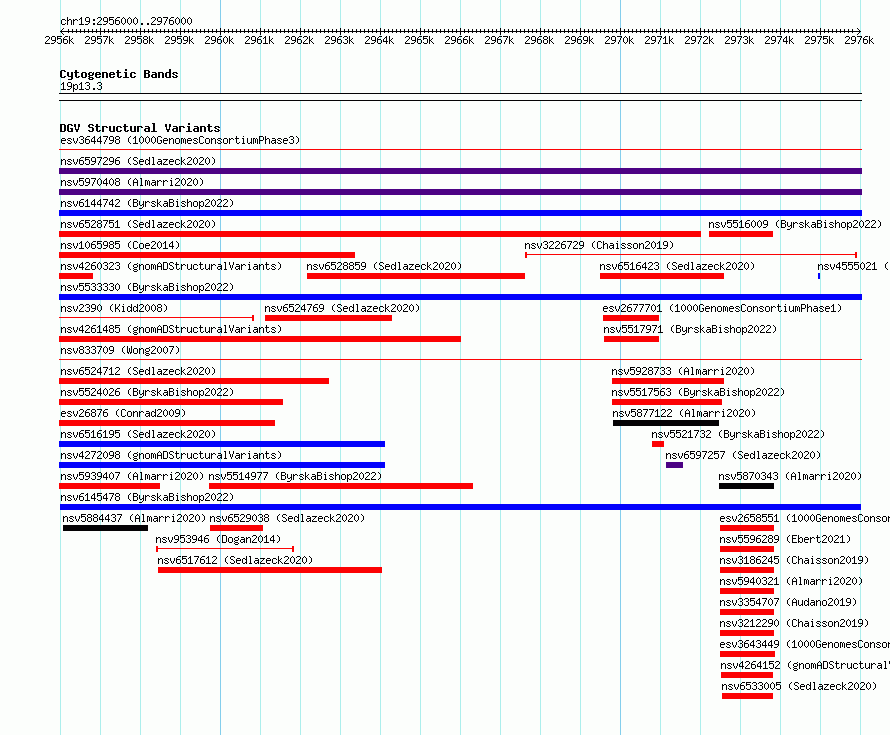Open the nsv6529038 (Sedlazeck2020) label

tap(287, 518)
